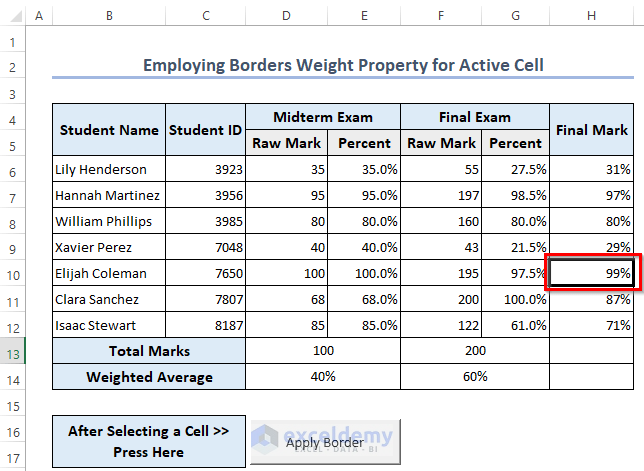Select the Final Exam merged header
The height and width of the screenshot is (471, 644).
pyautogui.click(x=475, y=117)
